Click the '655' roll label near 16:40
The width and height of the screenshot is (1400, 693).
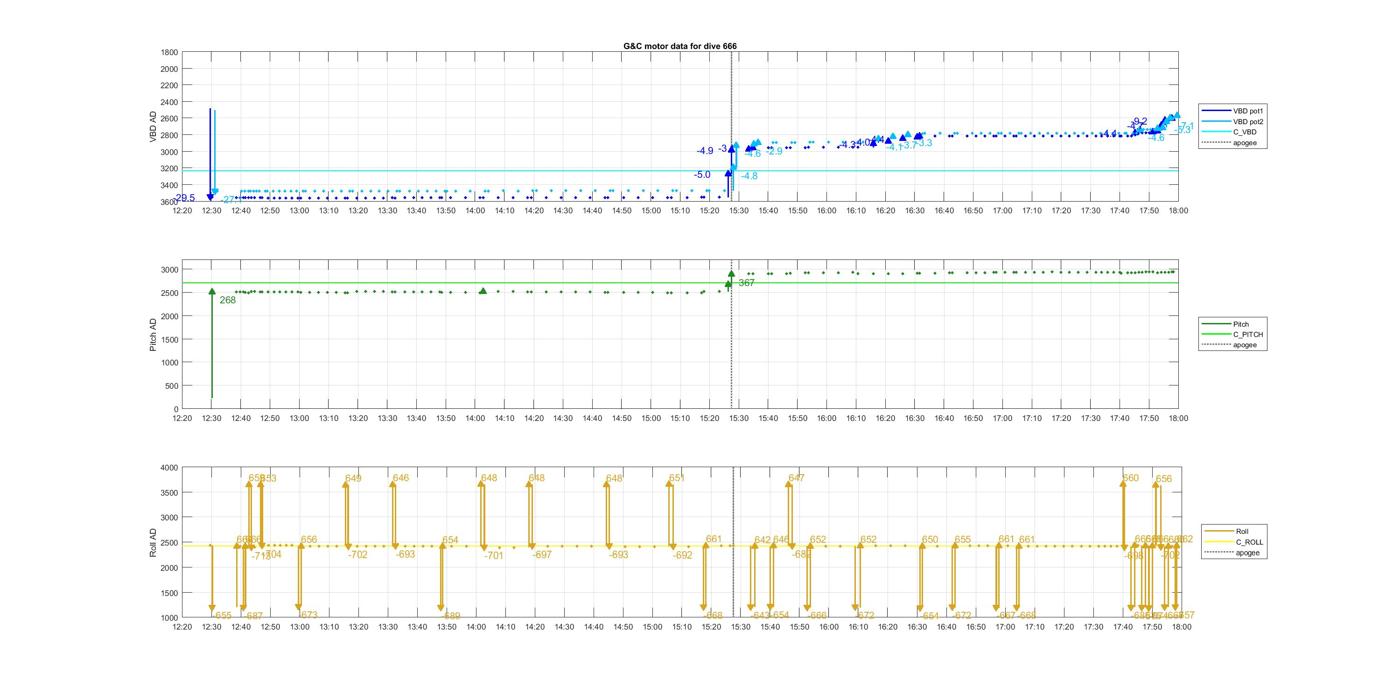pyautogui.click(x=963, y=540)
